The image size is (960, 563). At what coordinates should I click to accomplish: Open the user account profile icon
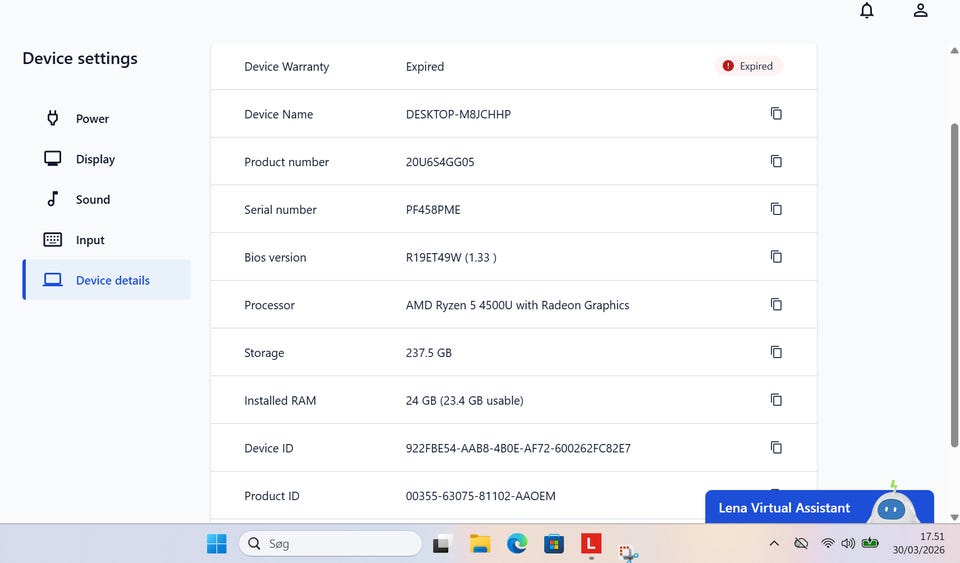921,11
